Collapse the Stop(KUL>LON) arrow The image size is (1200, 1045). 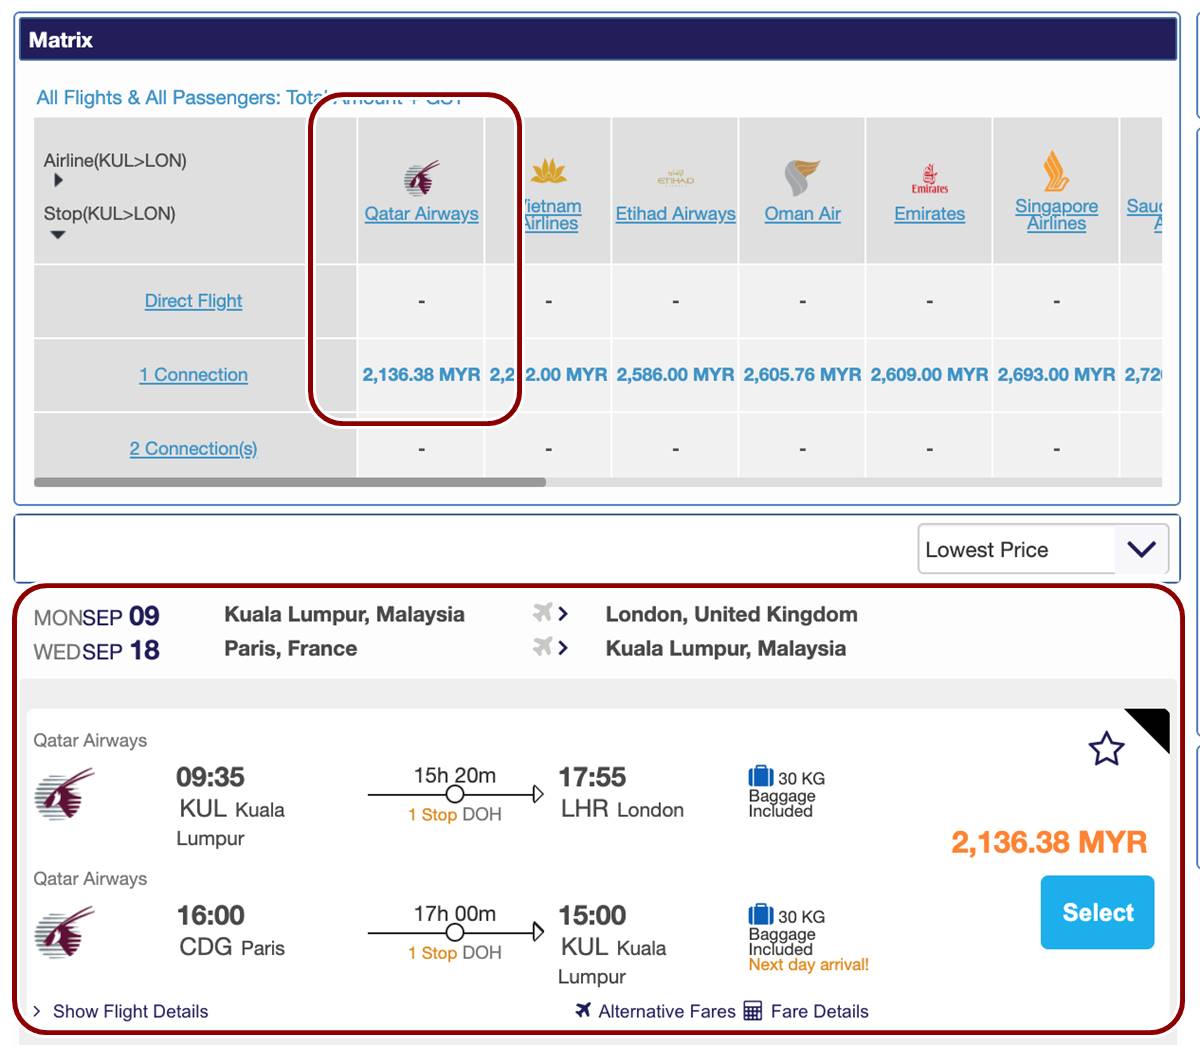[x=58, y=235]
